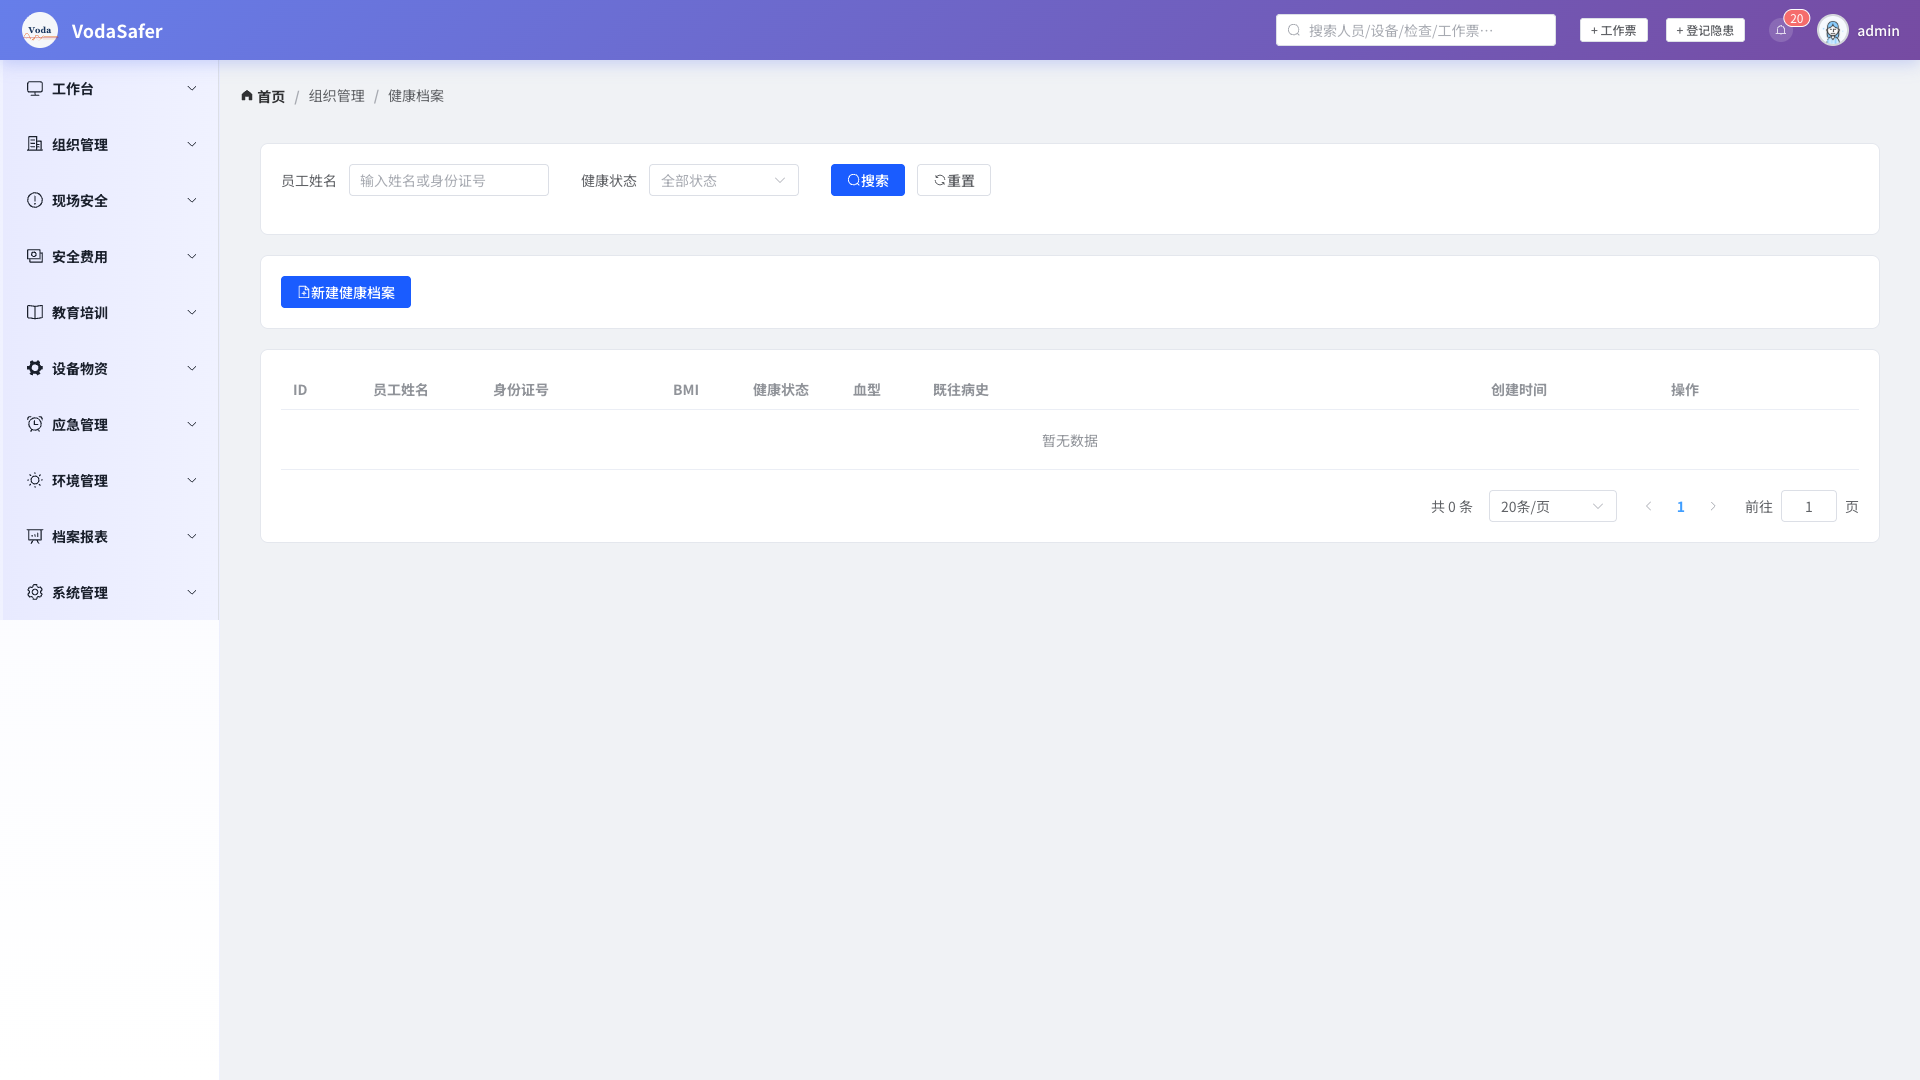Viewport: 1920px width, 1080px height.
Task: Expand the 设备物资 menu chevron
Action: click(x=192, y=368)
